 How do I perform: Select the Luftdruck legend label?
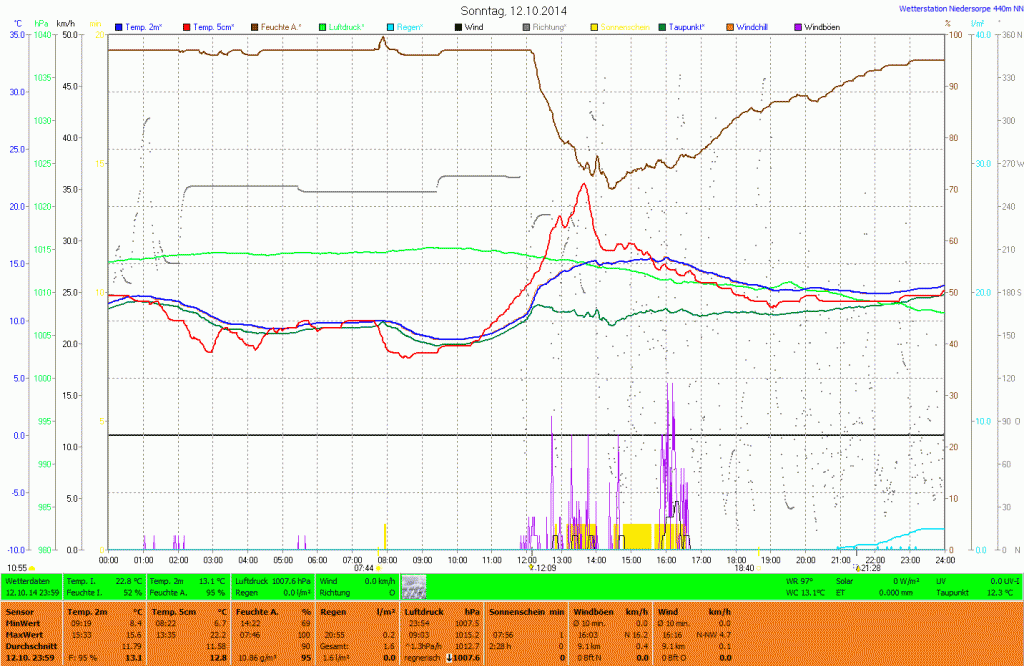348,26
